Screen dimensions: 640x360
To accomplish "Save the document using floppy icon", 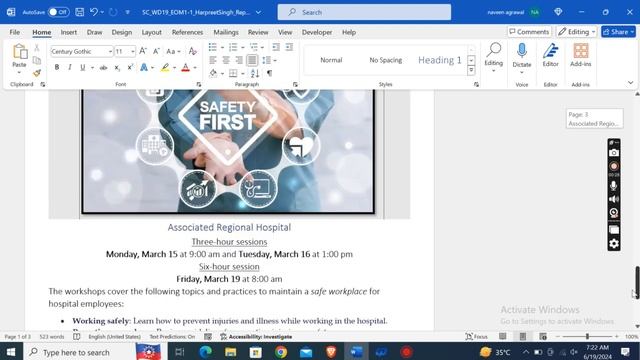I will point(80,12).
